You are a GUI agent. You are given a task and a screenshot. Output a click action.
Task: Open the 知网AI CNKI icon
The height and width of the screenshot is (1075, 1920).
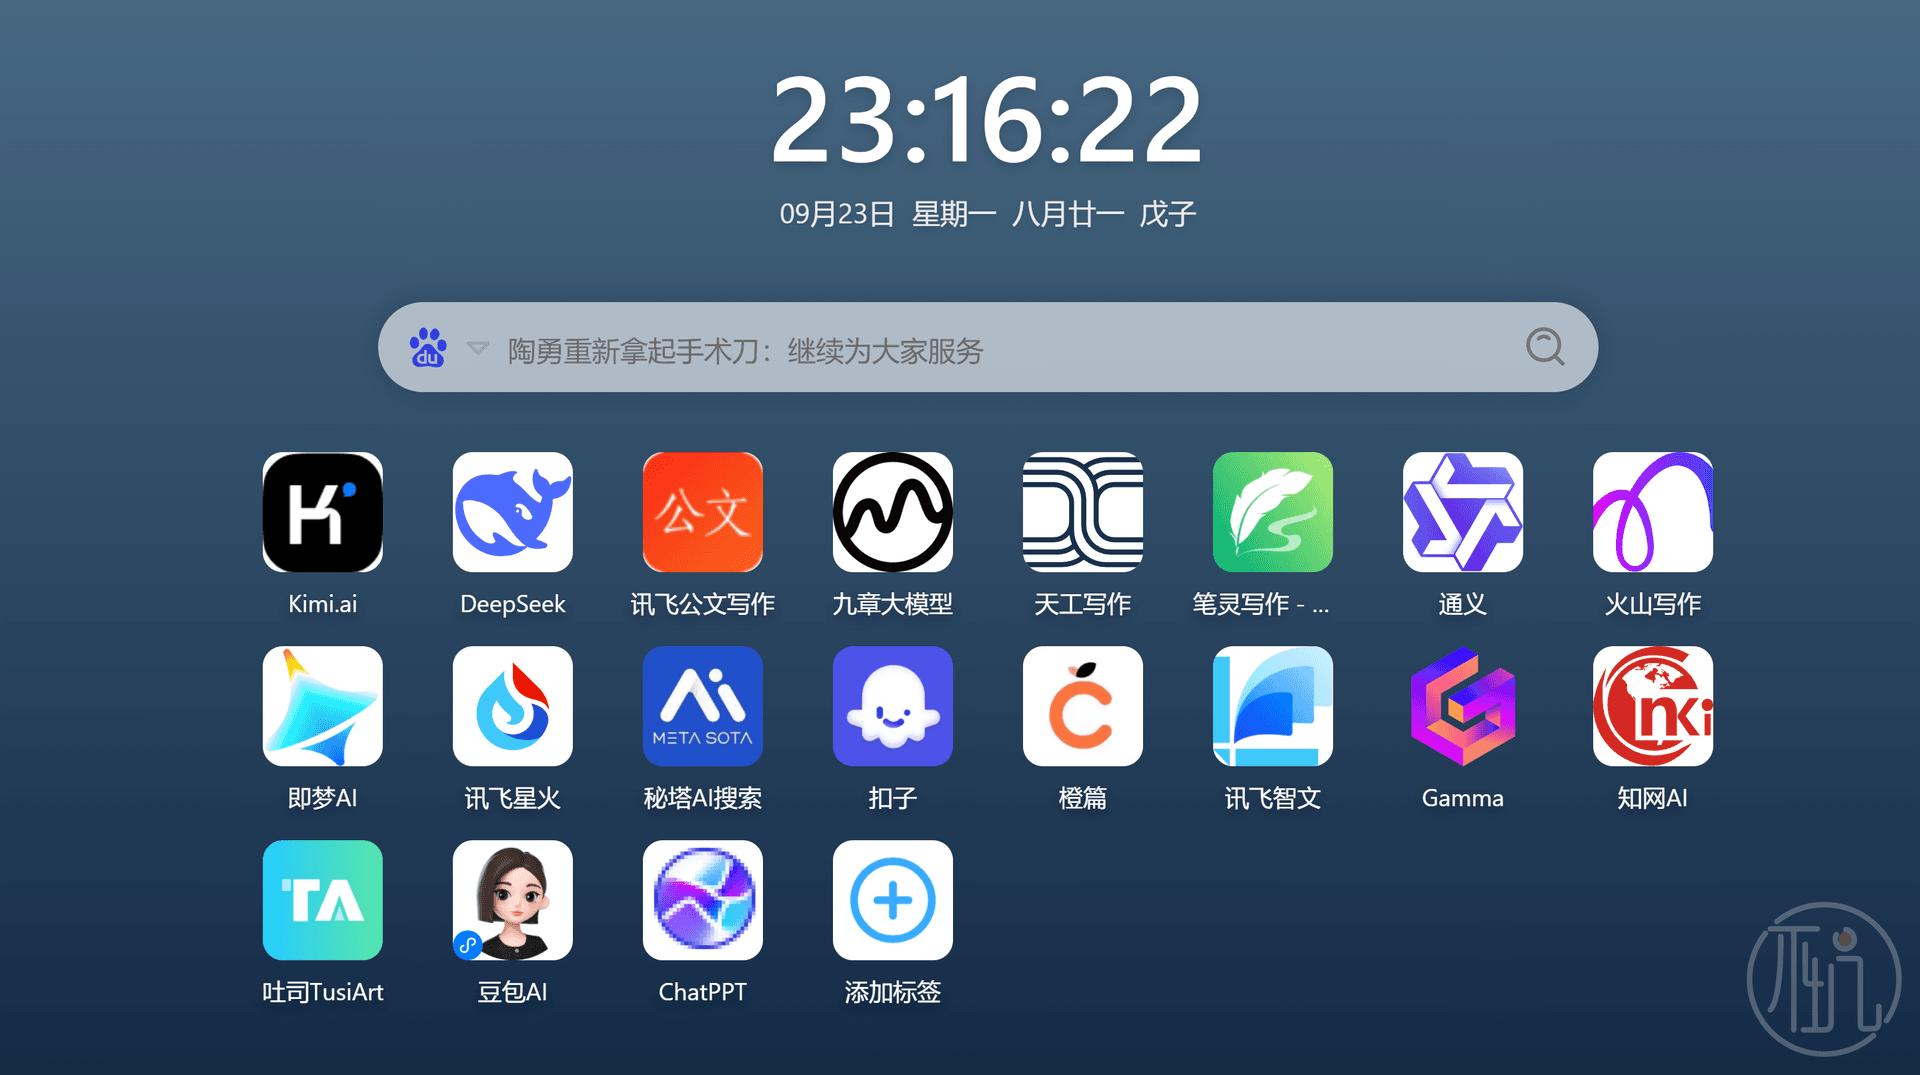(1652, 706)
